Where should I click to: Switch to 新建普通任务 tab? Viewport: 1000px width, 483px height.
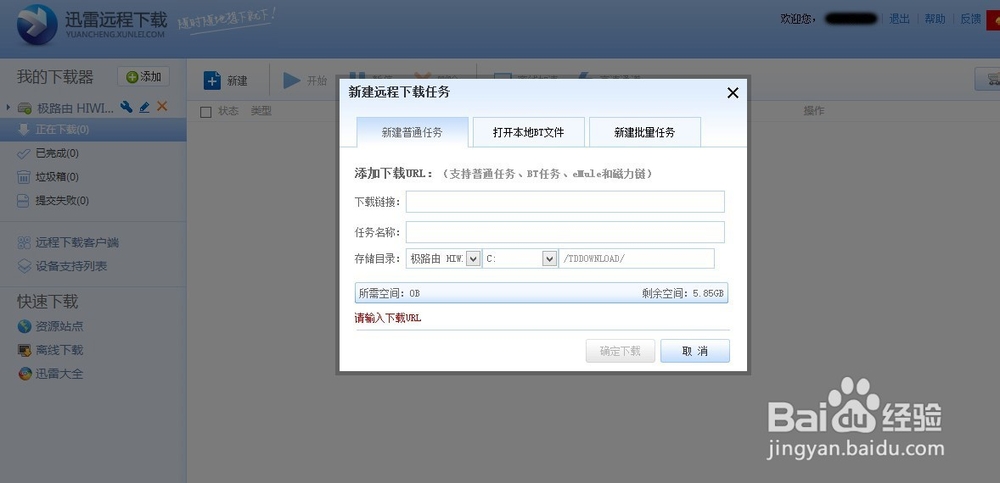(412, 132)
